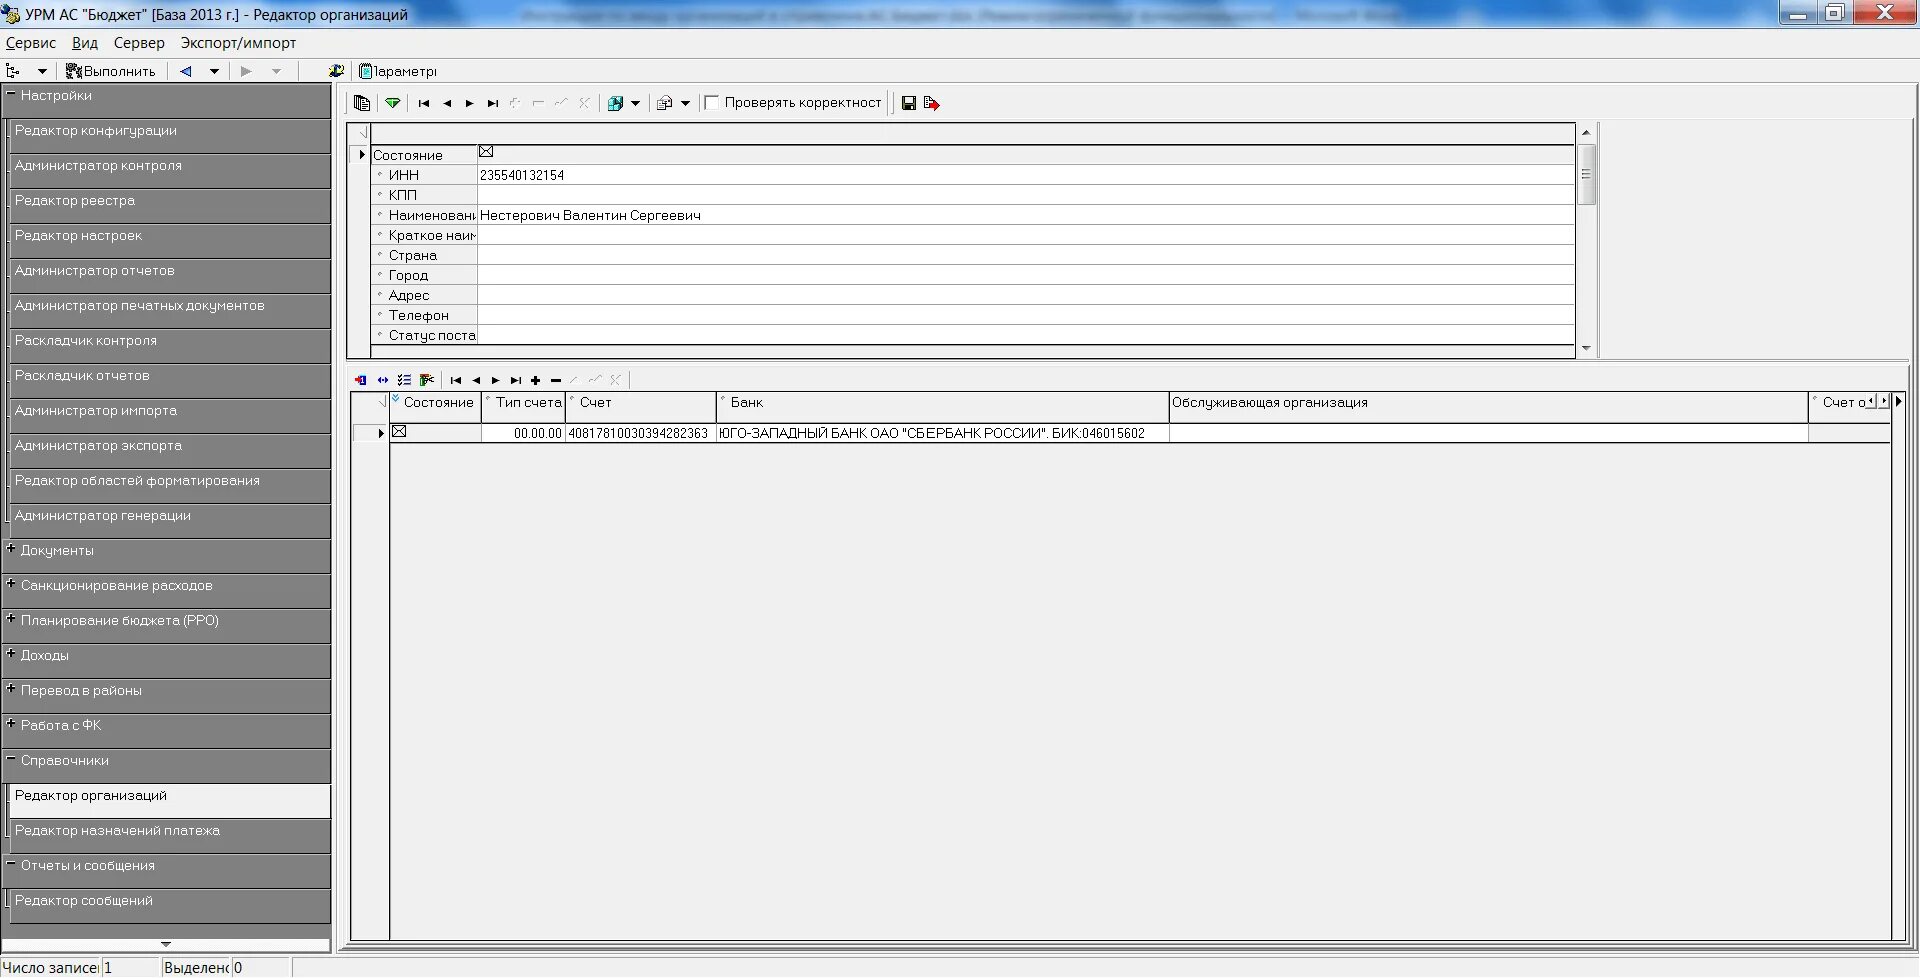This screenshot has height=978, width=1920.
Task: Click the export with red arrow icon
Action: pos(932,103)
